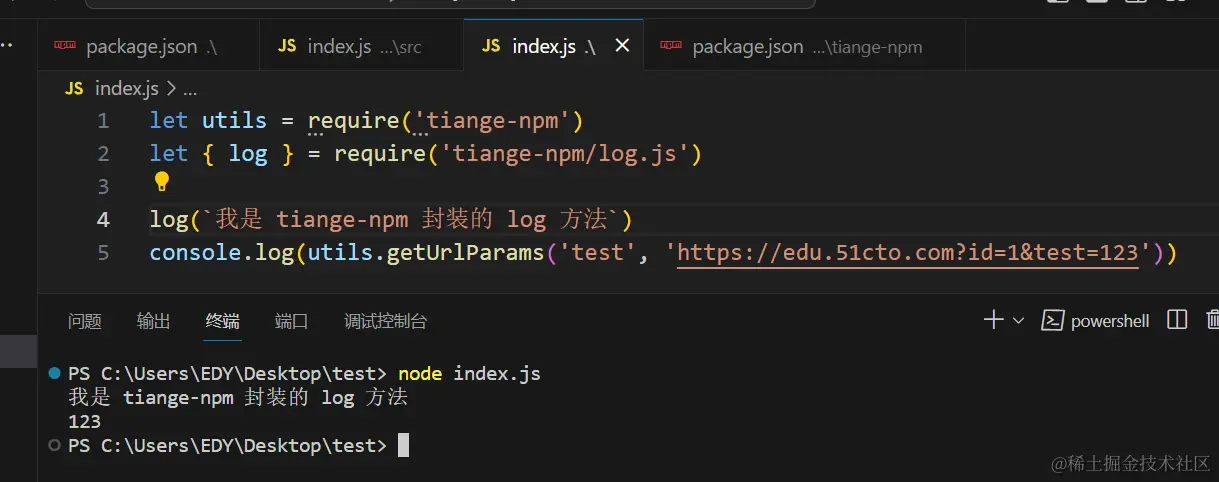This screenshot has width=1219, height=482.
Task: Click the npm icon on first package.json tab
Action: coord(65,46)
